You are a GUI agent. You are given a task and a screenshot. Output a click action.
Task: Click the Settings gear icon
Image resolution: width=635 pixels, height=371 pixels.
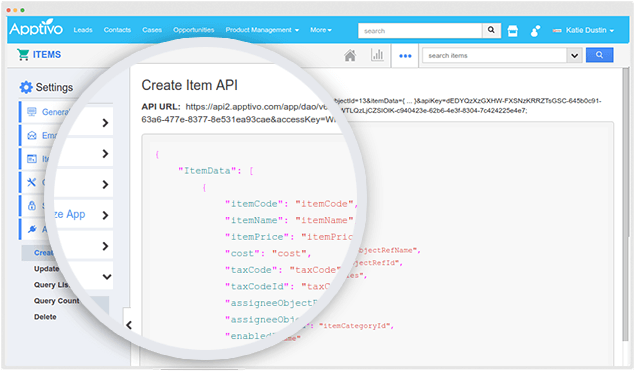click(x=26, y=87)
